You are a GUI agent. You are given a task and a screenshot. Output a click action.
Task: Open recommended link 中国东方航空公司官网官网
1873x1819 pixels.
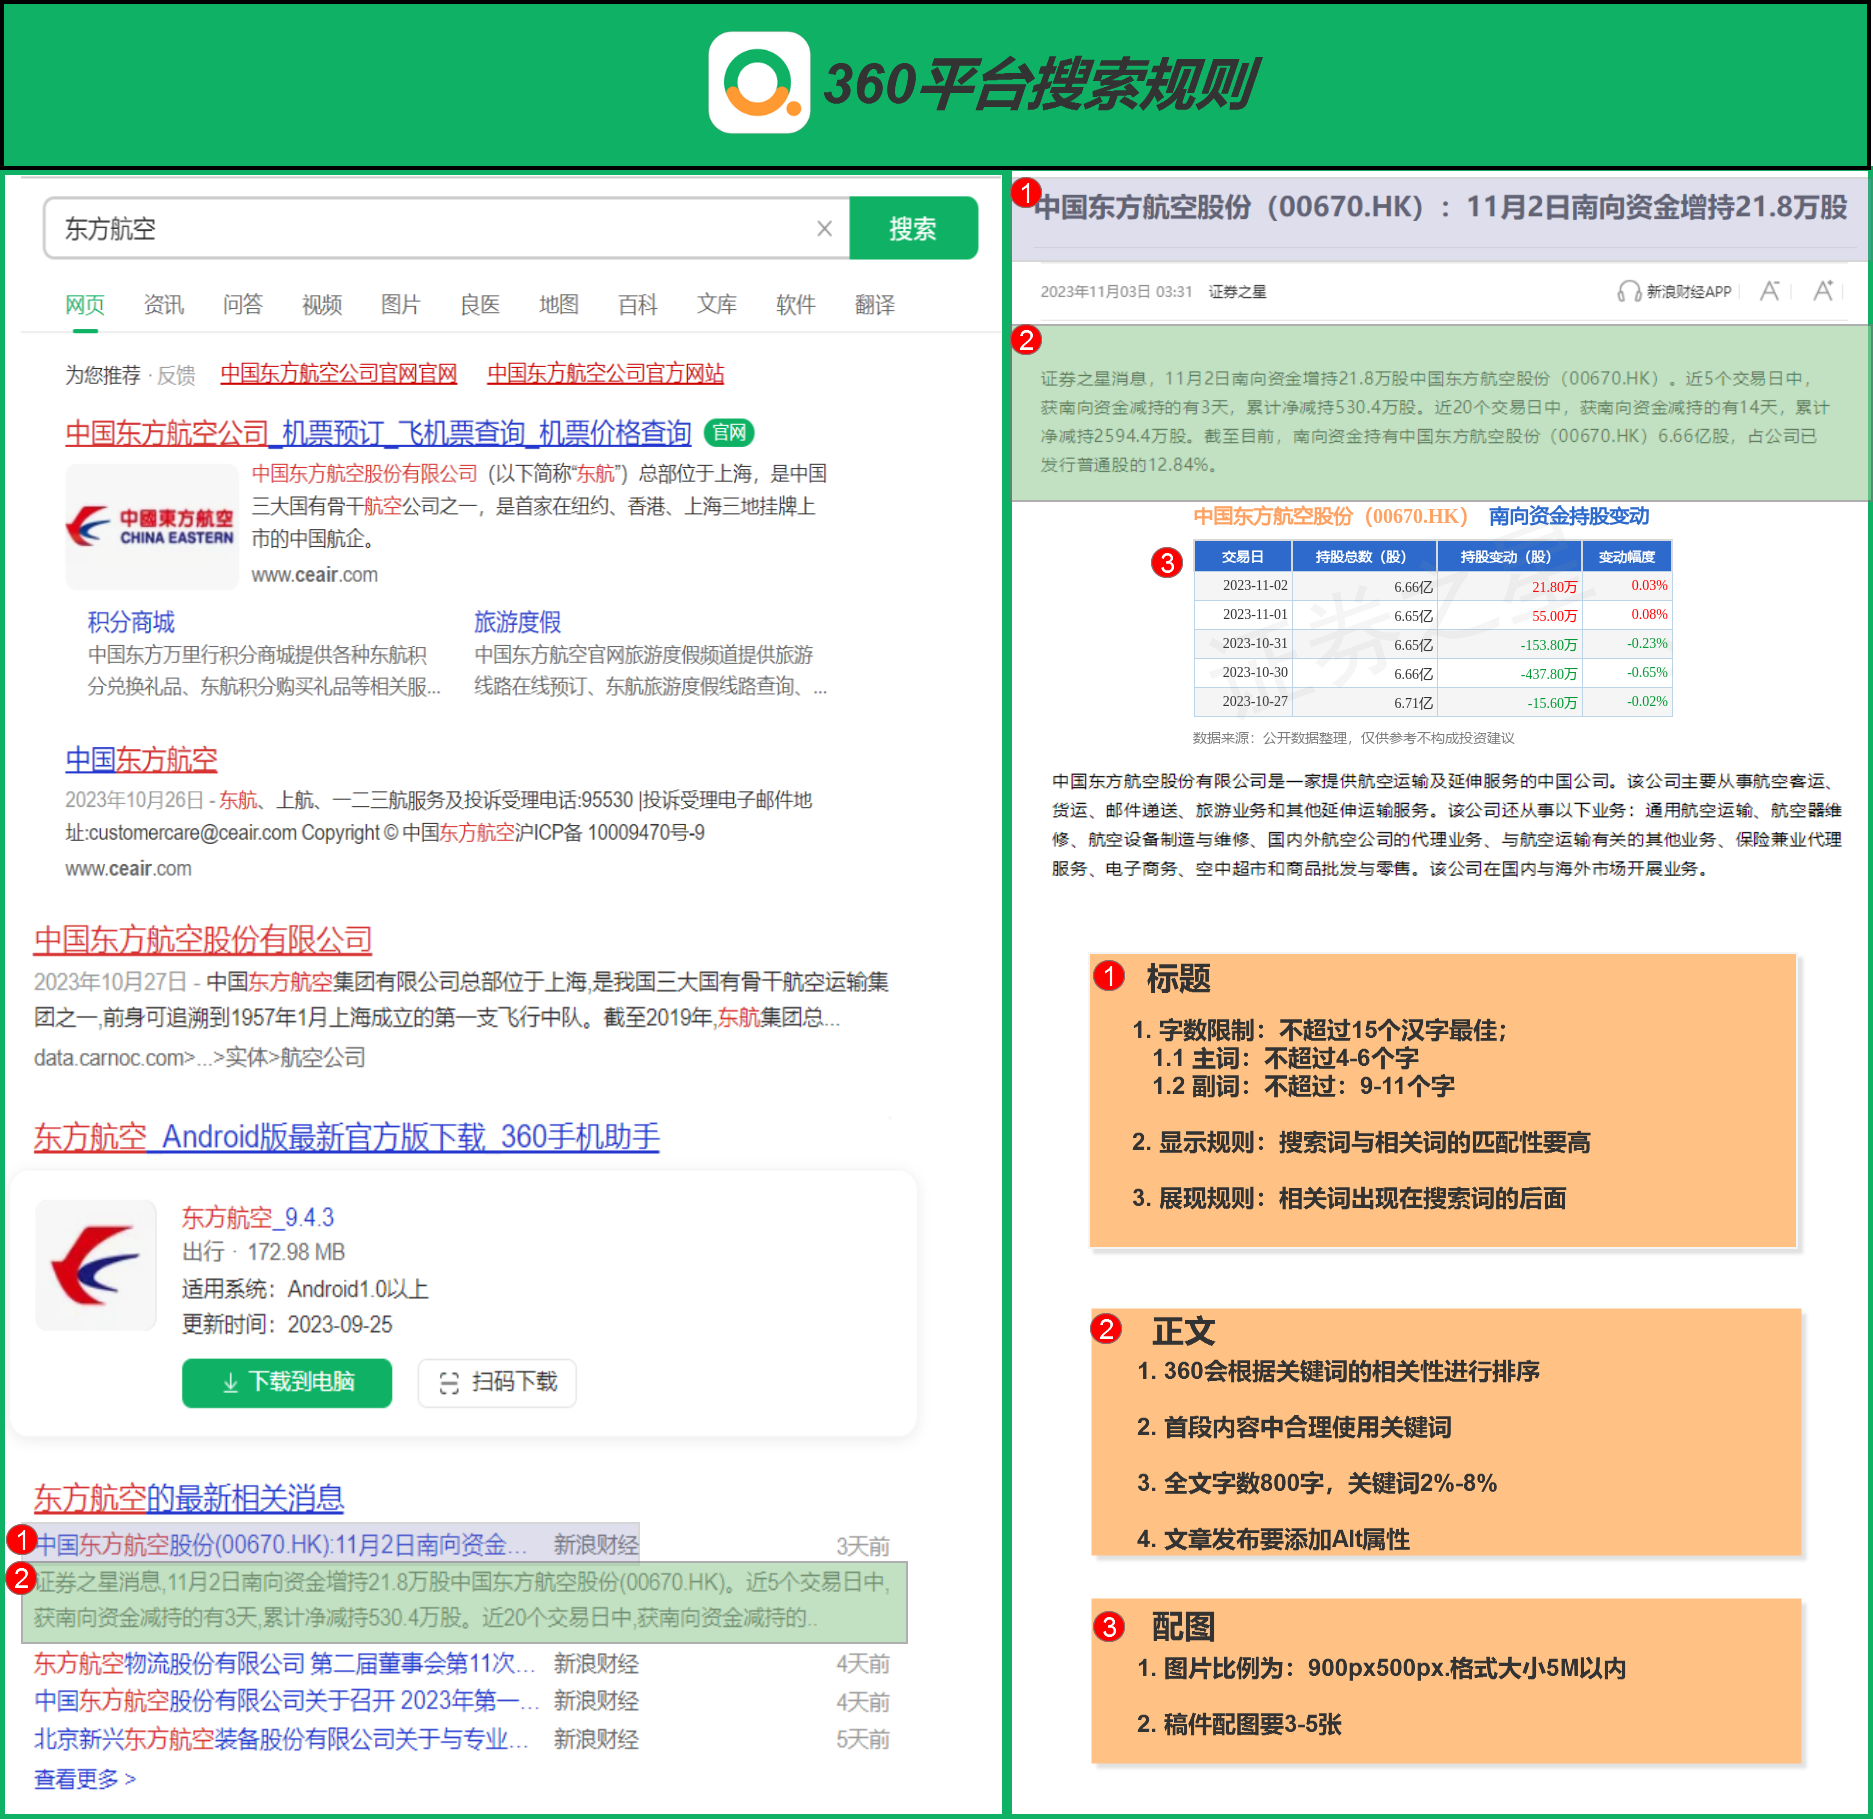point(339,373)
